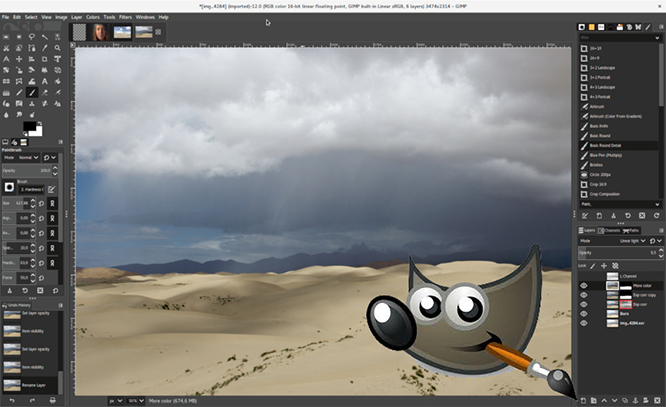Switch to the Channels tab
This screenshot has width=666, height=407.
[609, 230]
